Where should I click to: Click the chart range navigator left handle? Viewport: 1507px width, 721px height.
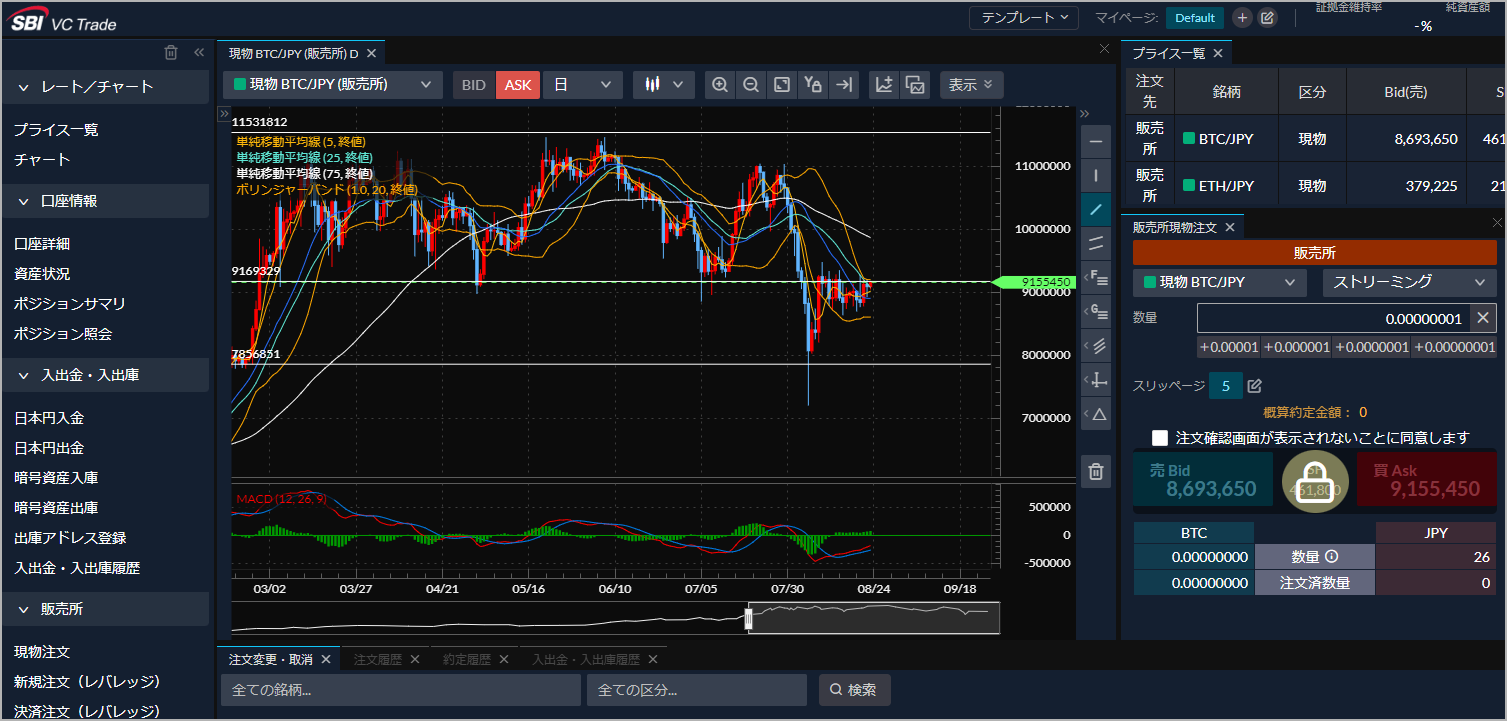(747, 619)
